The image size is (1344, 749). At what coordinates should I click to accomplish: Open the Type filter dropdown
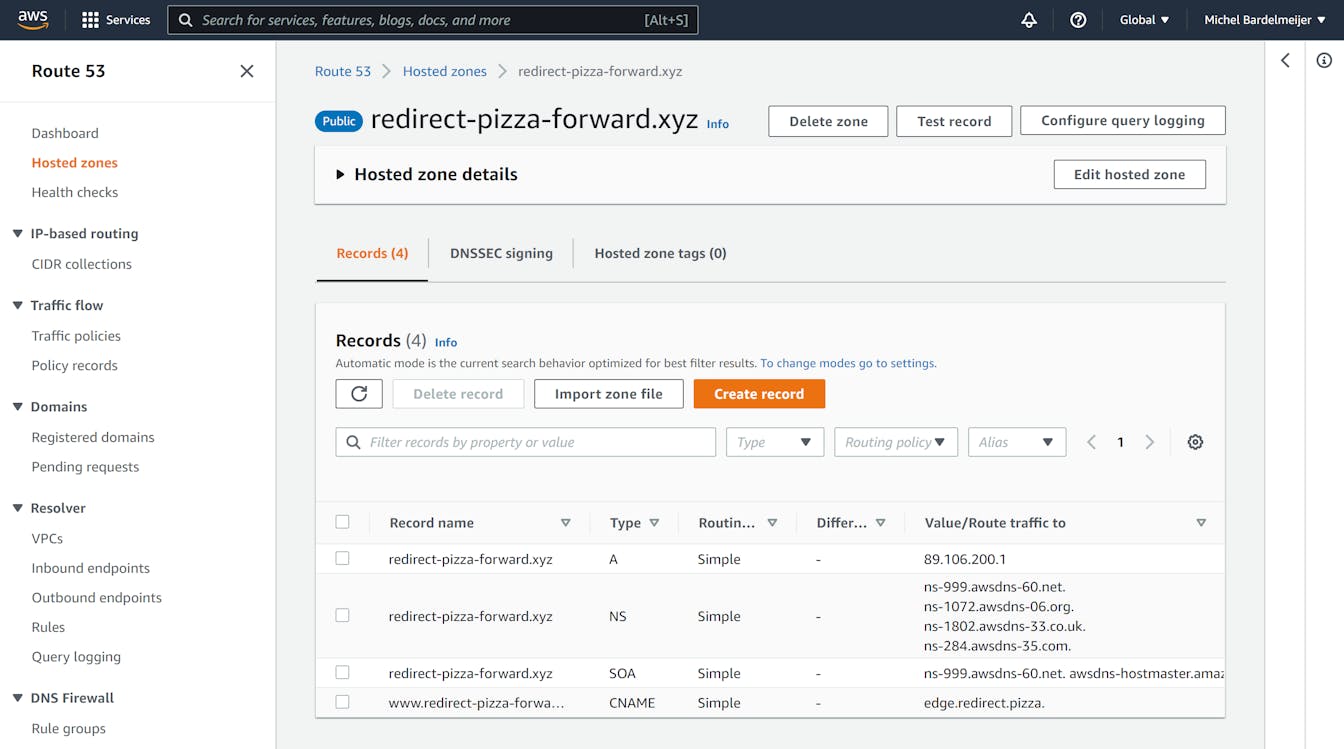tap(774, 442)
